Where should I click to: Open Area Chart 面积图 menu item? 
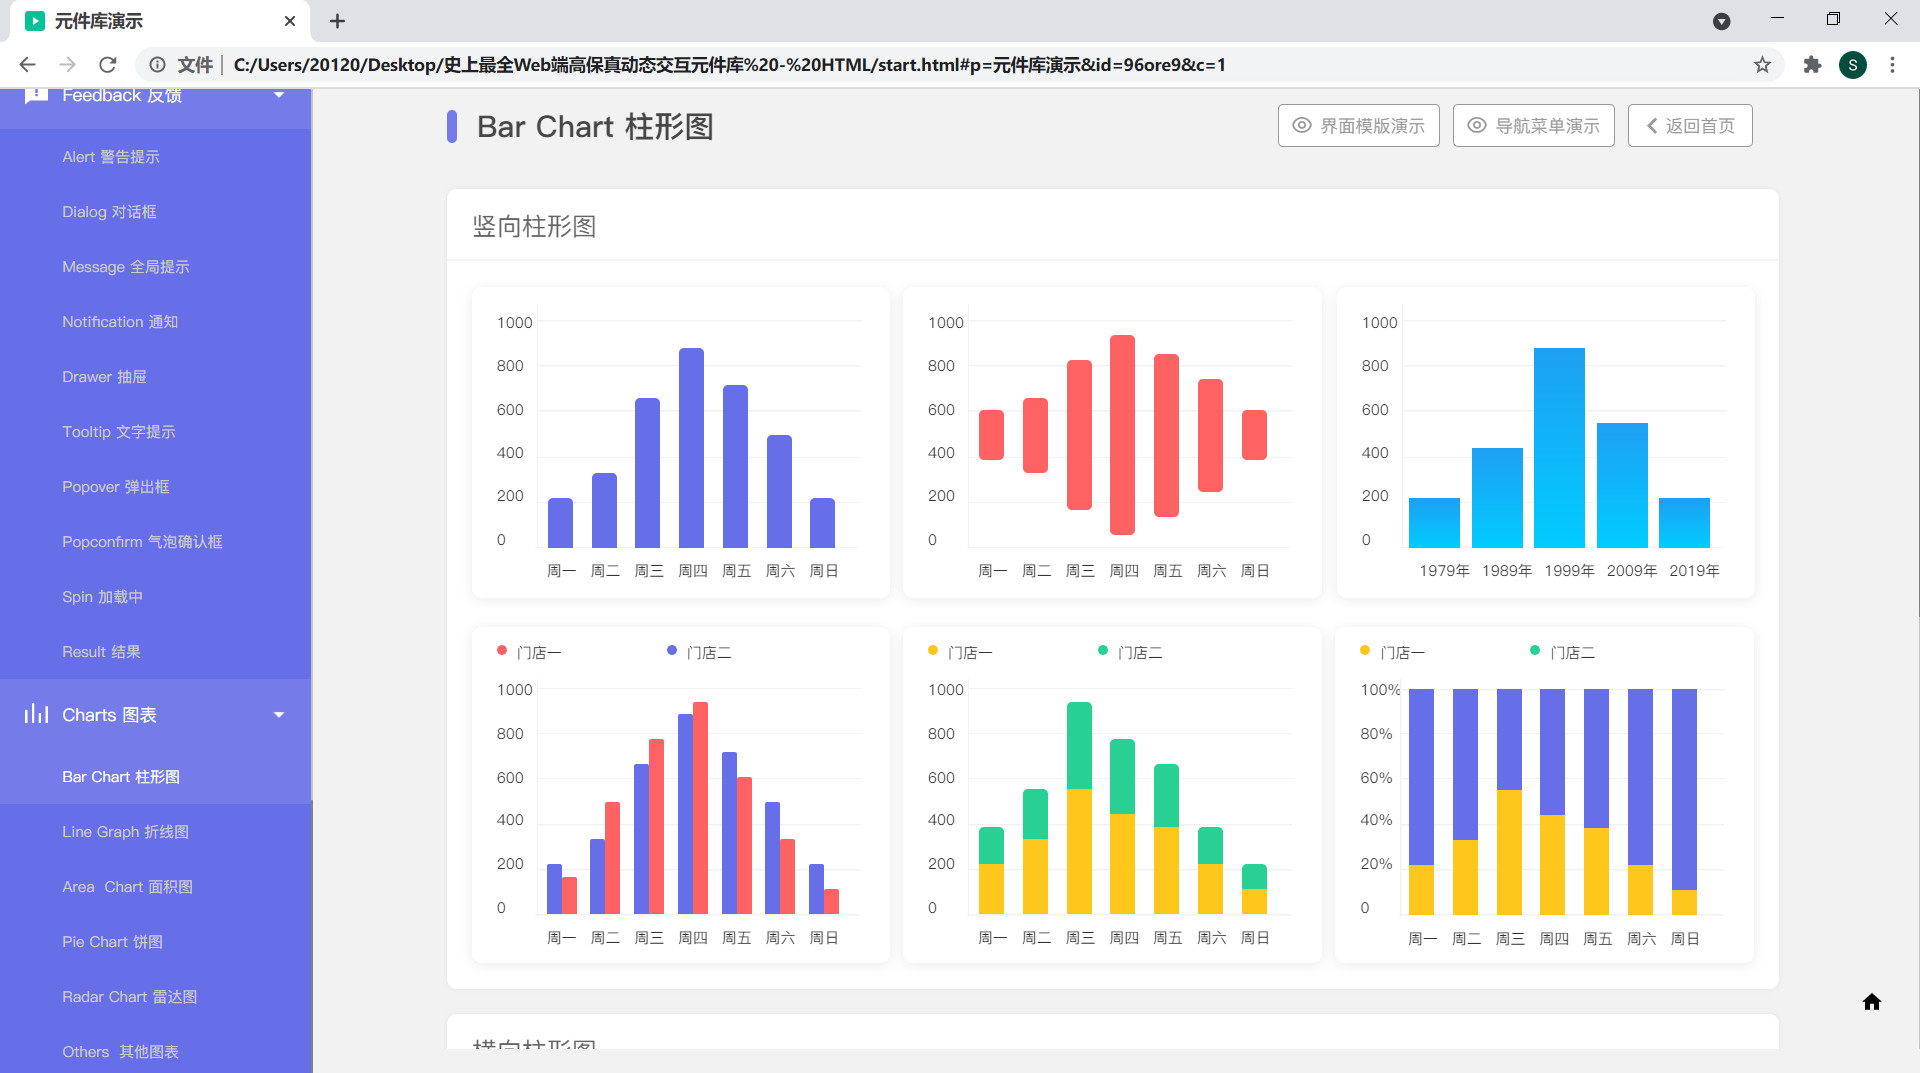click(127, 887)
